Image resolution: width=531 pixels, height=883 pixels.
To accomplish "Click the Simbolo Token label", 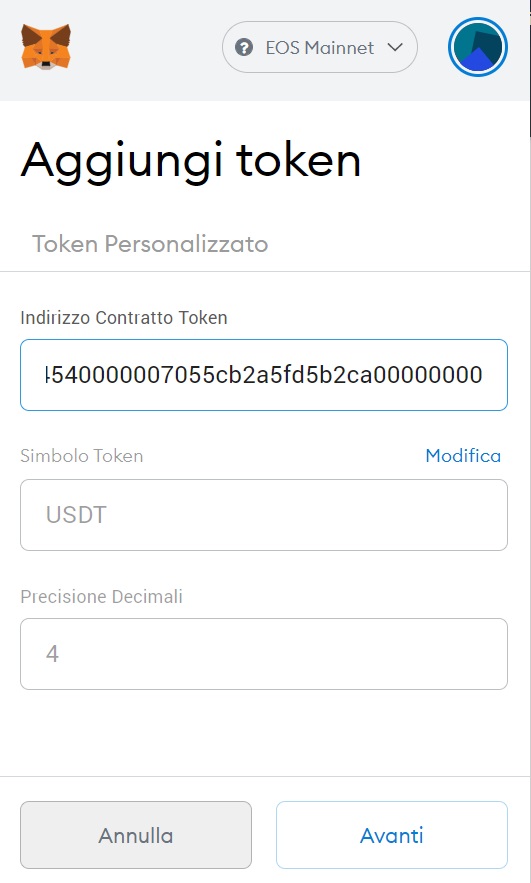I will tap(82, 456).
